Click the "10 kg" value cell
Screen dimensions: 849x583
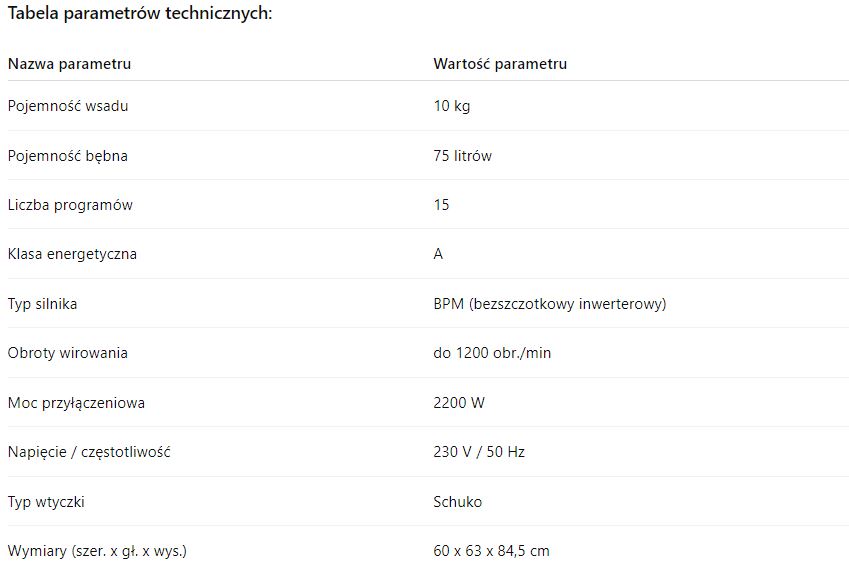[452, 106]
